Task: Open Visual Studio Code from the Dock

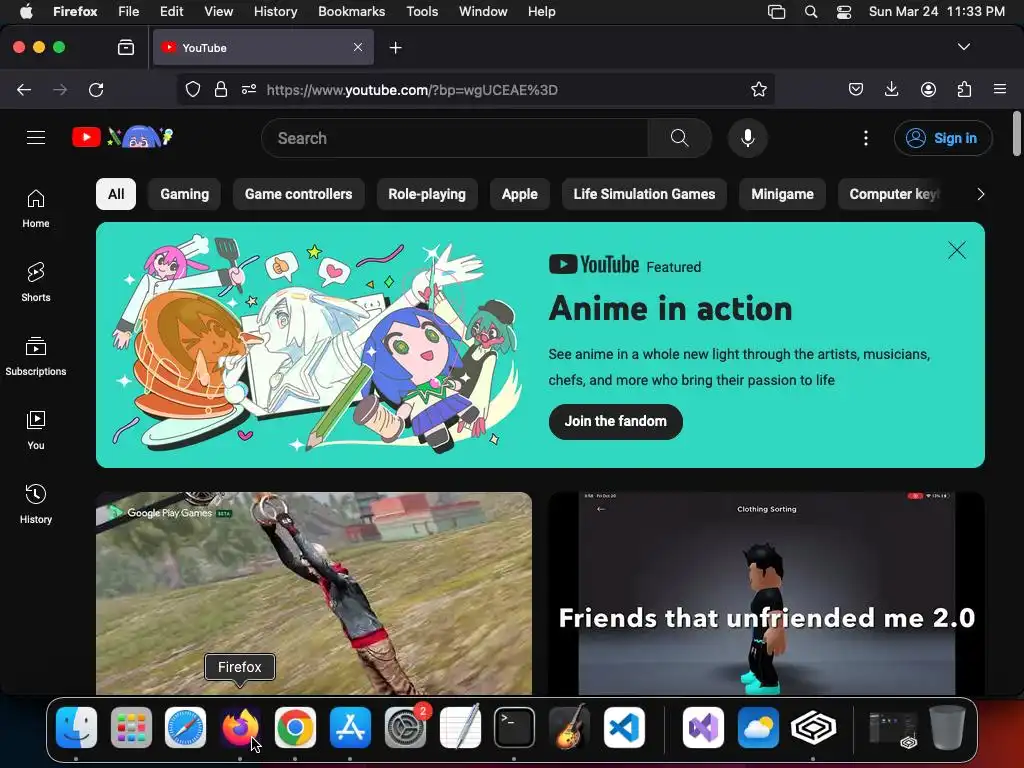Action: click(624, 727)
